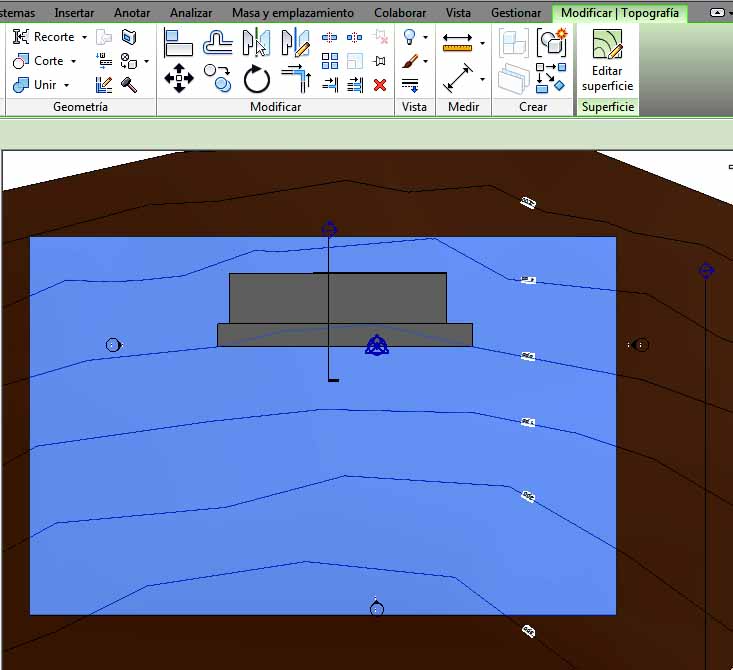Switch to the Masa y emplazamiento tab
Viewport: 733px width, 670px height.
tap(292, 13)
